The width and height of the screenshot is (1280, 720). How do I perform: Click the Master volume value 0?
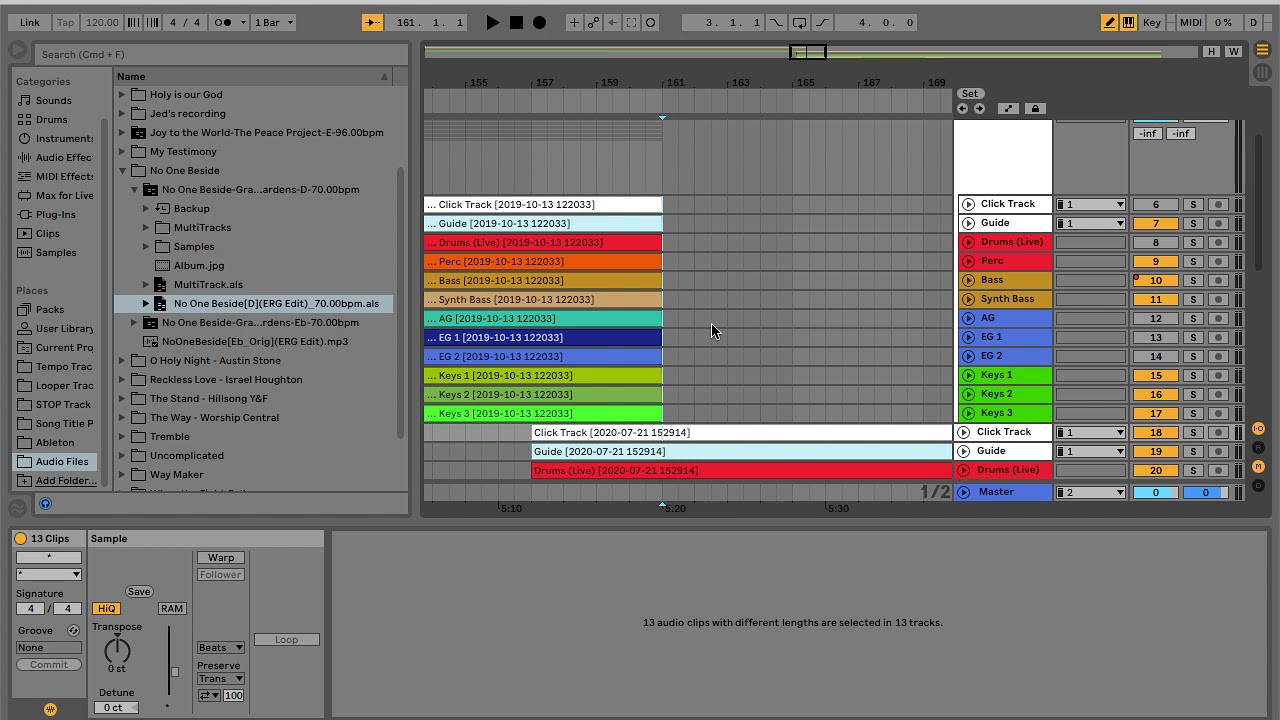coord(1155,492)
